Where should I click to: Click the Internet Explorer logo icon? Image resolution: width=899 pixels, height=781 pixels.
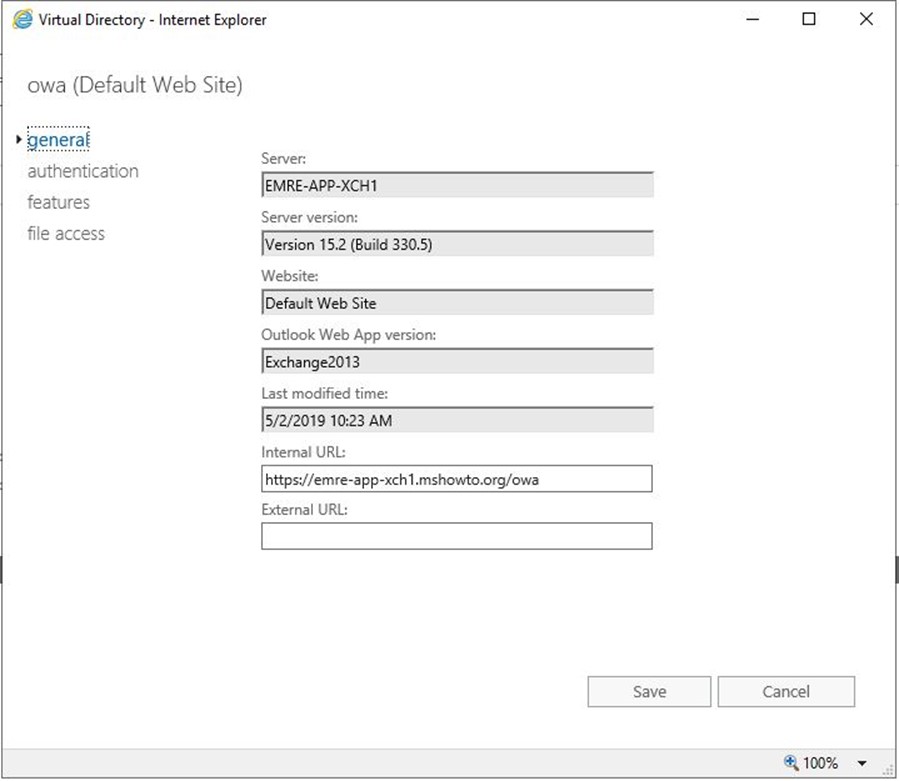tap(23, 19)
